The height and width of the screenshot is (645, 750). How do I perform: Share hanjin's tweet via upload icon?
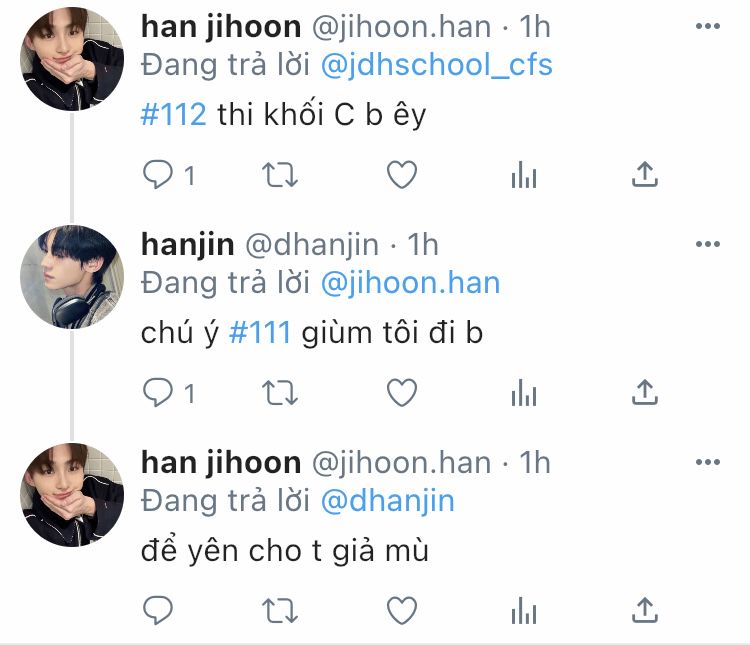[x=645, y=392]
